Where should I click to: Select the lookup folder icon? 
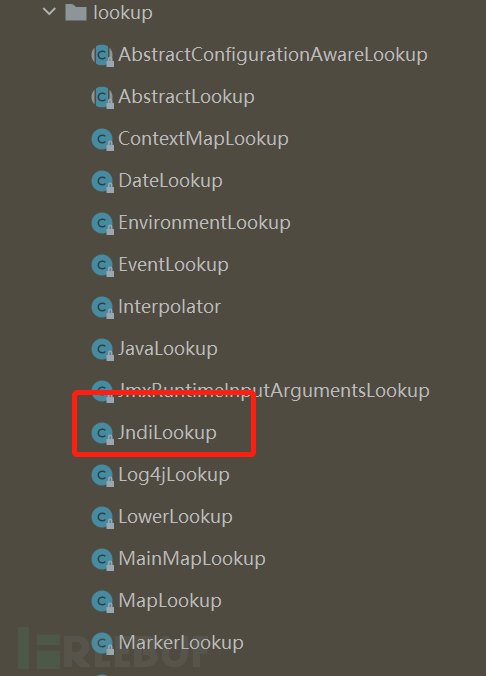point(76,13)
